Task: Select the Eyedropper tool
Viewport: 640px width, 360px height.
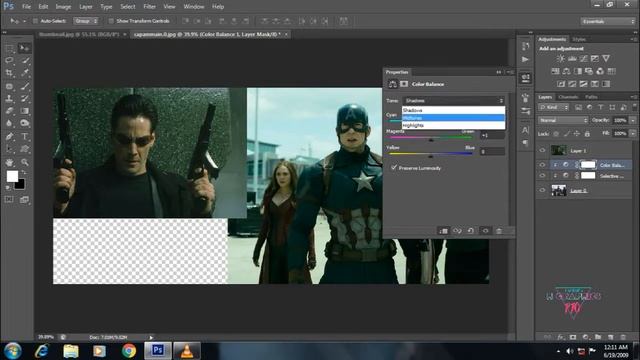Action: (x=24, y=73)
